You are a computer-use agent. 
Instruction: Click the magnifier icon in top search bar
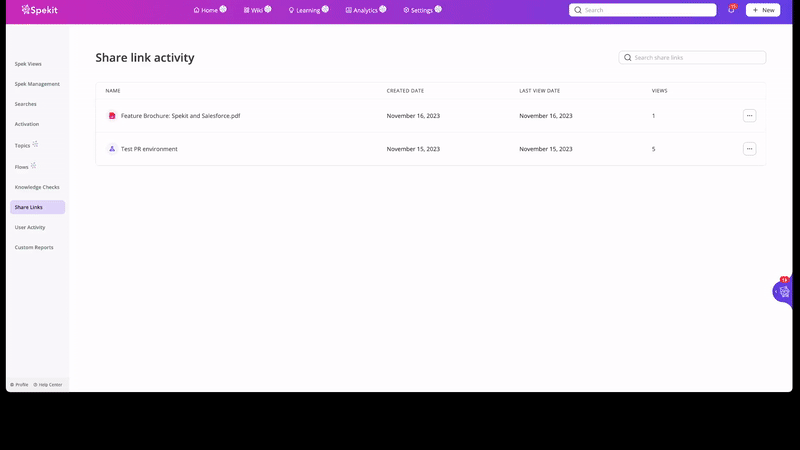[578, 10]
